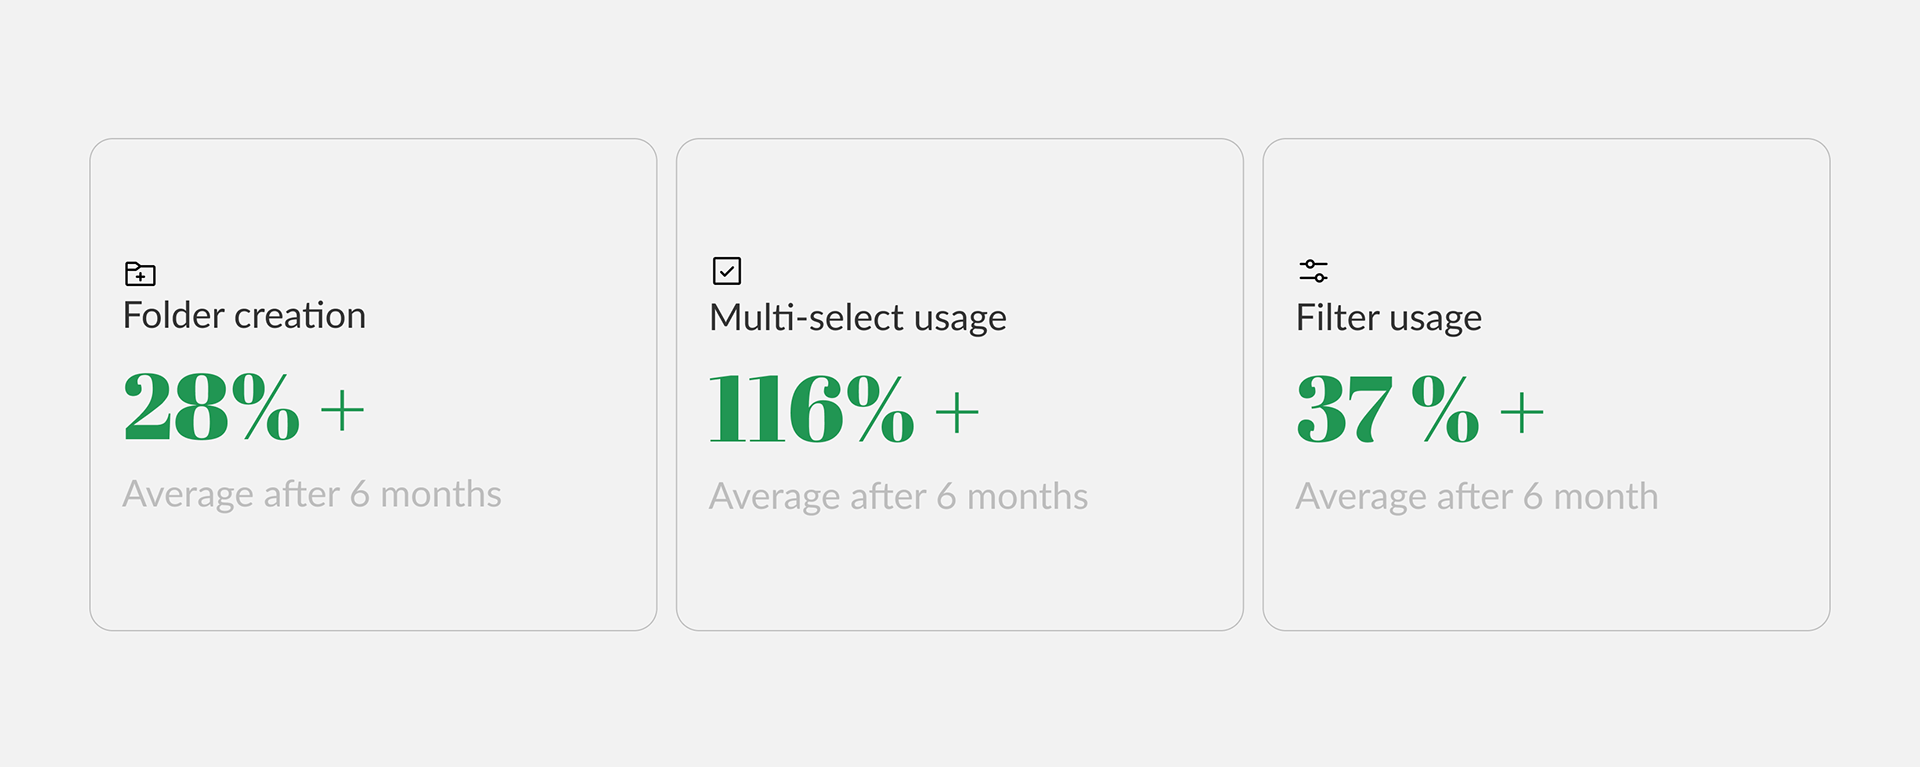Click the percent symbol in 37 %

click(1446, 408)
